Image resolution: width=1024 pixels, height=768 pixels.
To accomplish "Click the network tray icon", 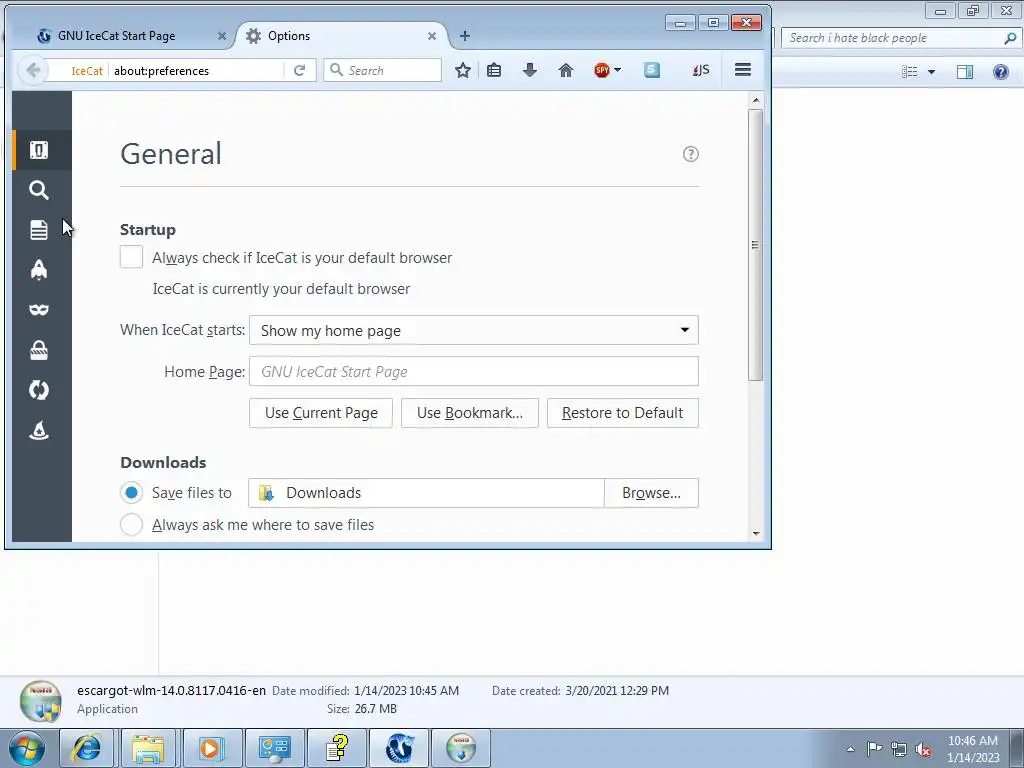I will (x=899, y=749).
